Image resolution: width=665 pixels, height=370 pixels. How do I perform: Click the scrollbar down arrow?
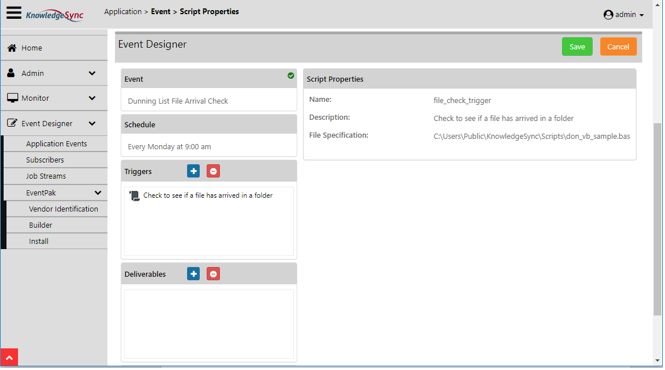657,360
